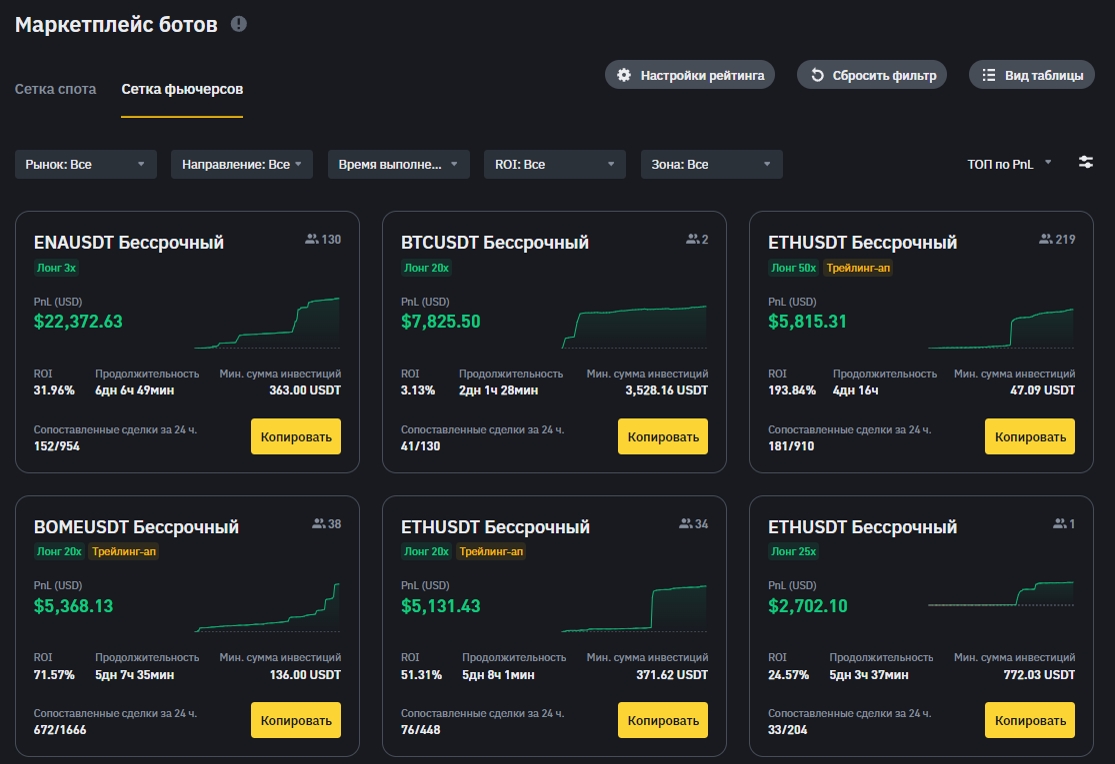Click the info icon beside Маркетплейс ботов
This screenshot has width=1115, height=764.
[239, 24]
